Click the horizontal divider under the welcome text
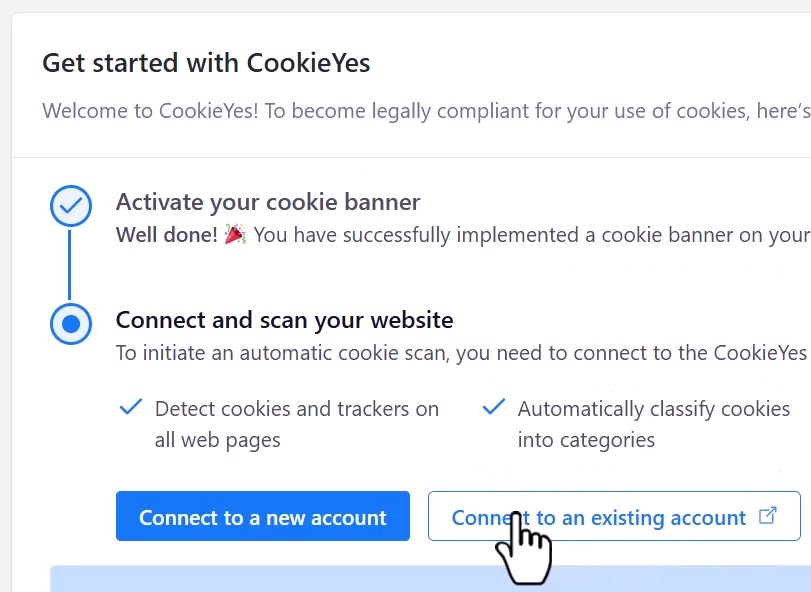The image size is (811, 592). tap(410, 157)
